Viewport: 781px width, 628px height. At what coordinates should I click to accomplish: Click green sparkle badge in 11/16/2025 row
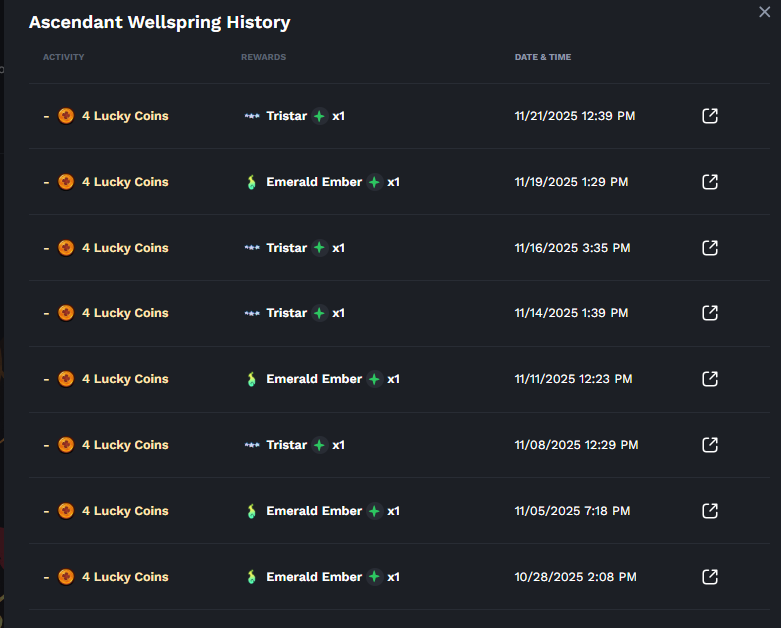coord(319,248)
